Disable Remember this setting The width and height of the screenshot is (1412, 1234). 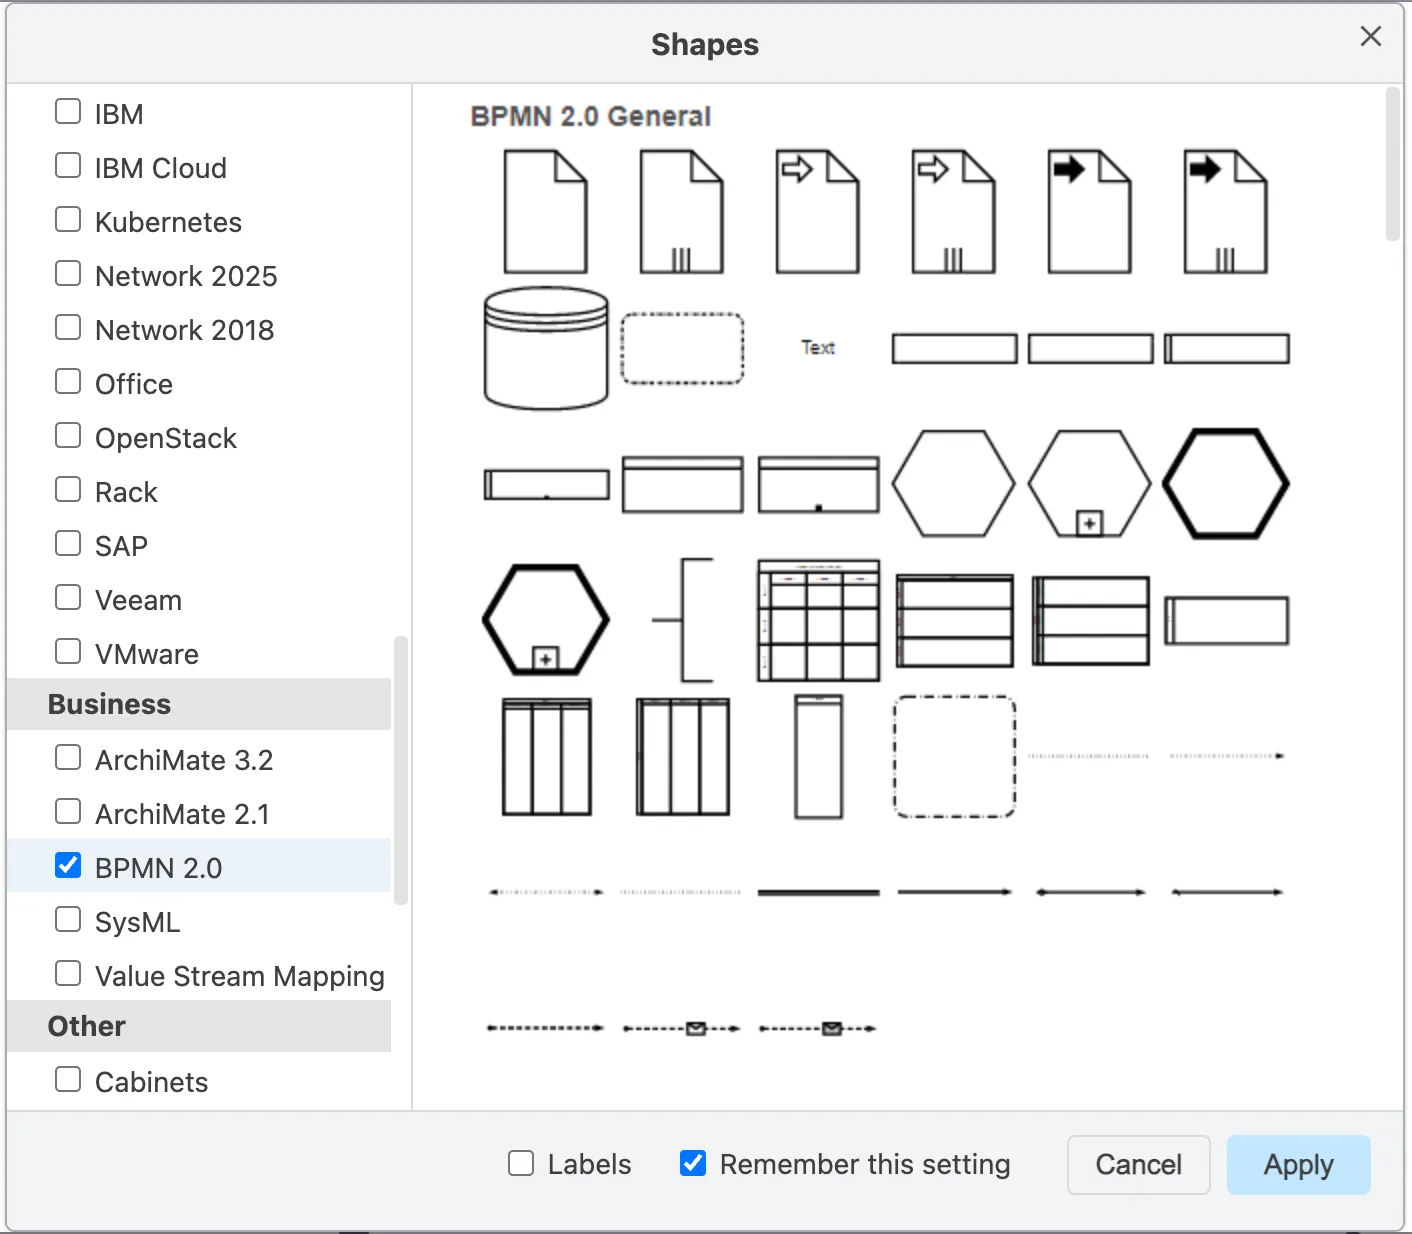coord(693,1163)
